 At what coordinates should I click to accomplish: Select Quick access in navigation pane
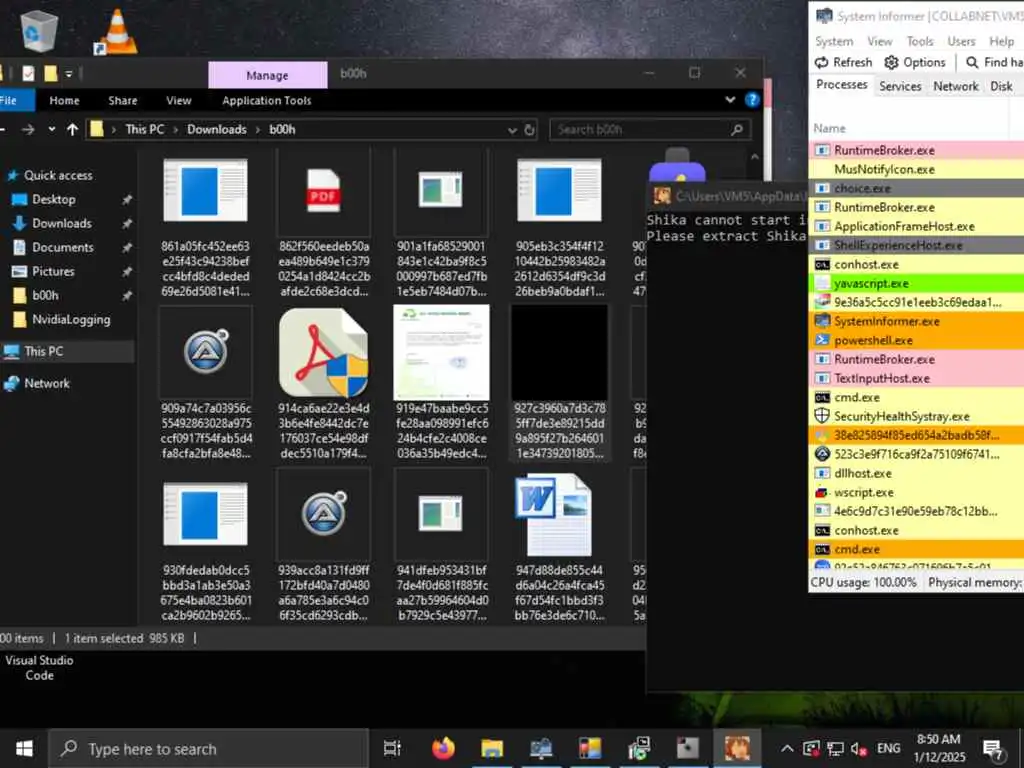[58, 175]
